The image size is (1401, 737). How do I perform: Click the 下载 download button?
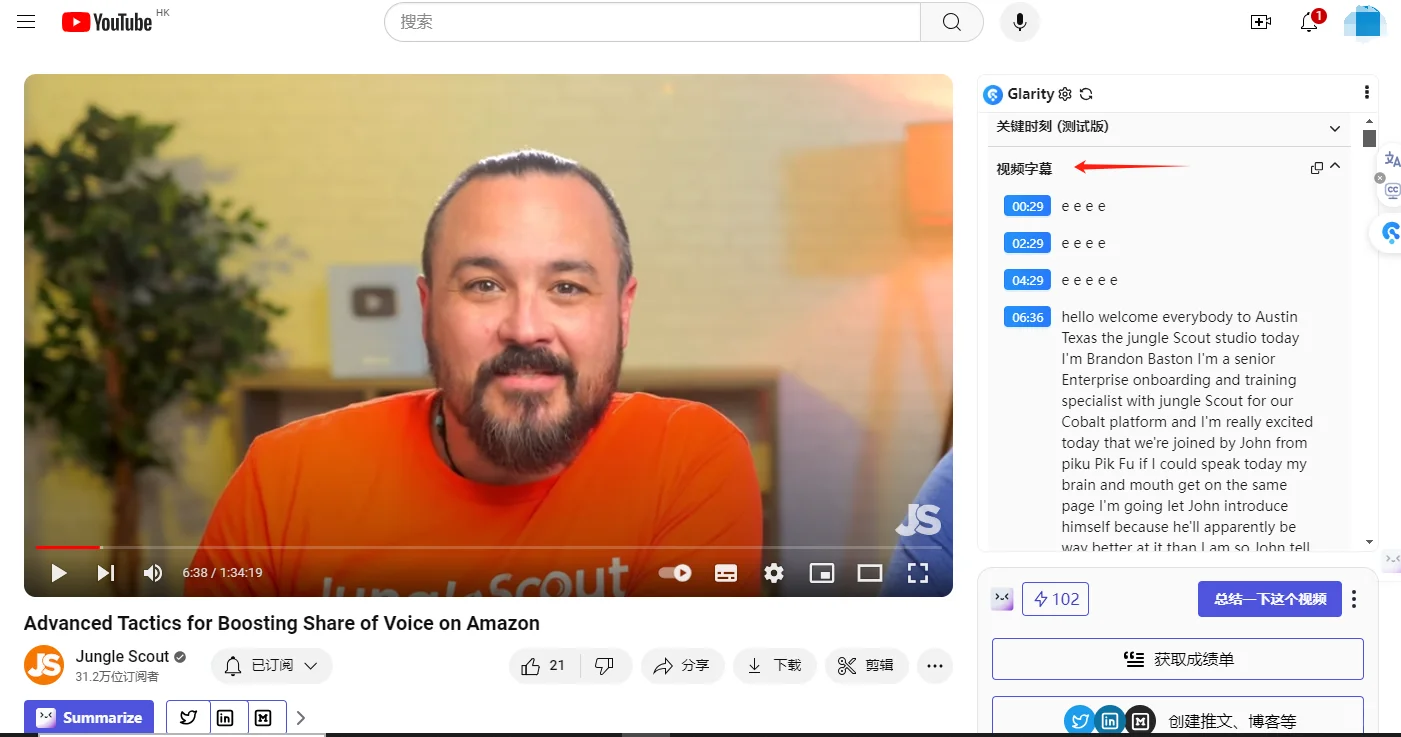[775, 665]
